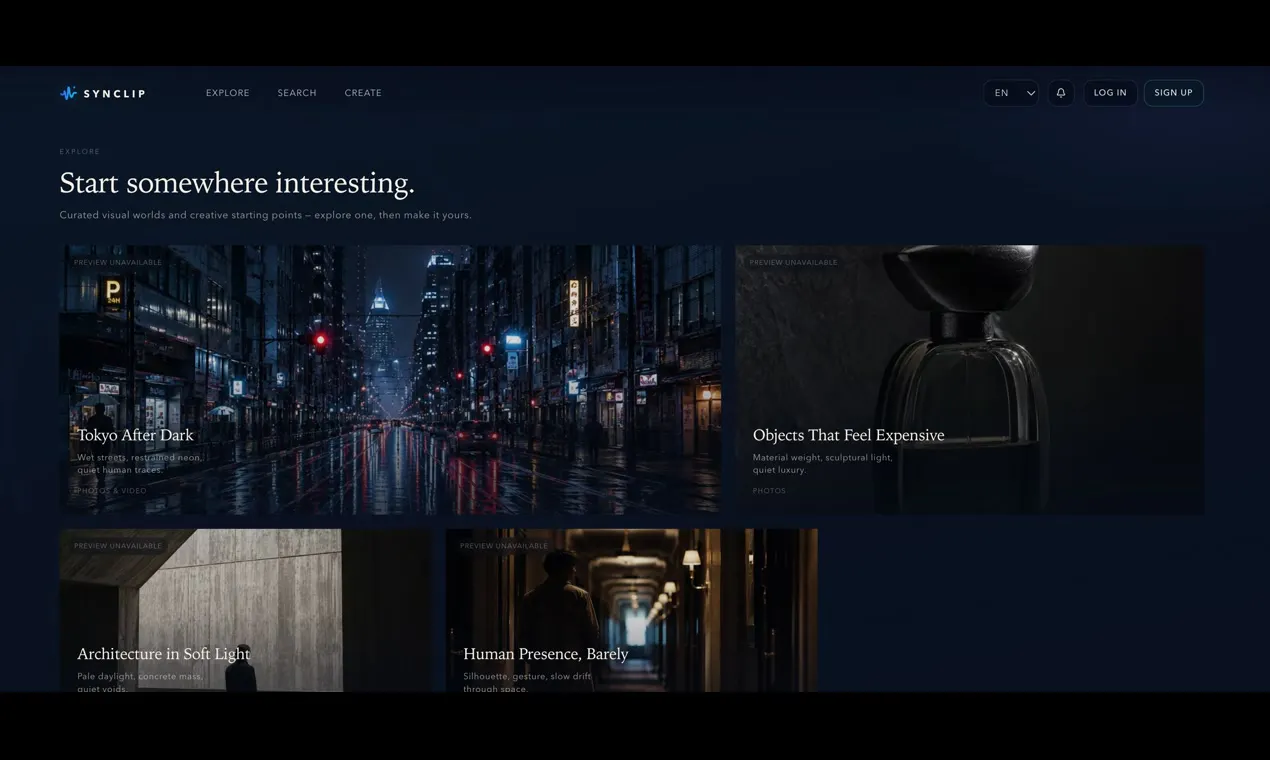This screenshot has height=760, width=1270.
Task: Click the Log In button
Action: (1110, 93)
